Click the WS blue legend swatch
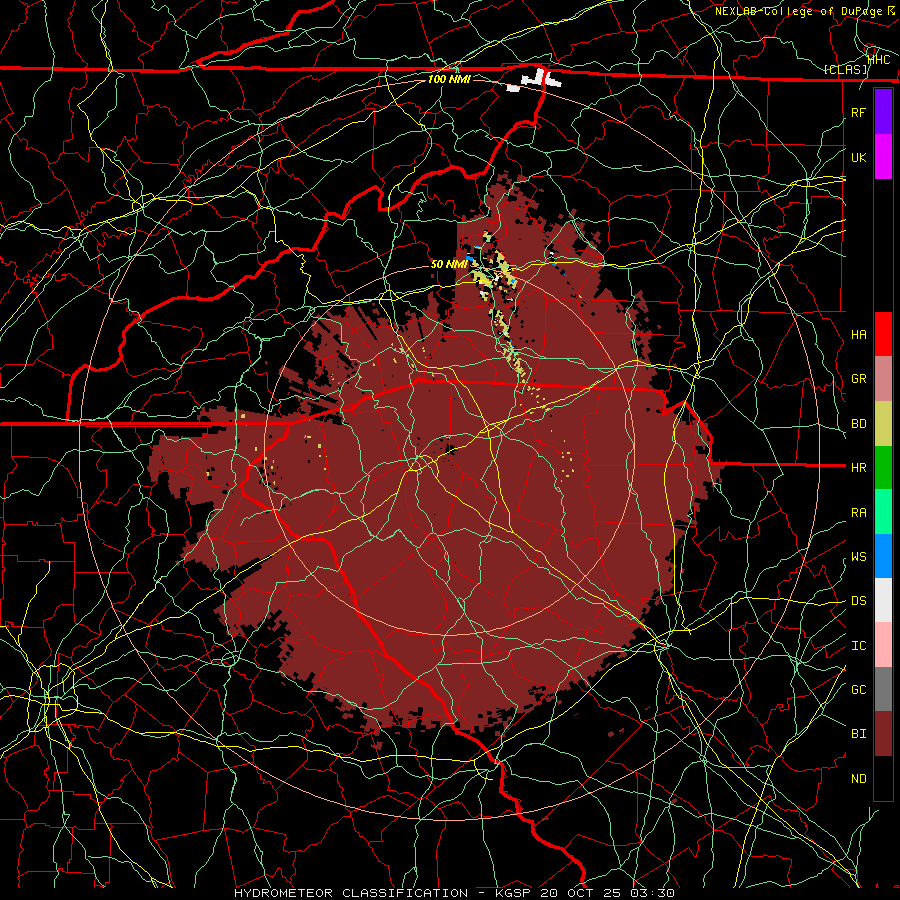The height and width of the screenshot is (900, 900). click(883, 556)
